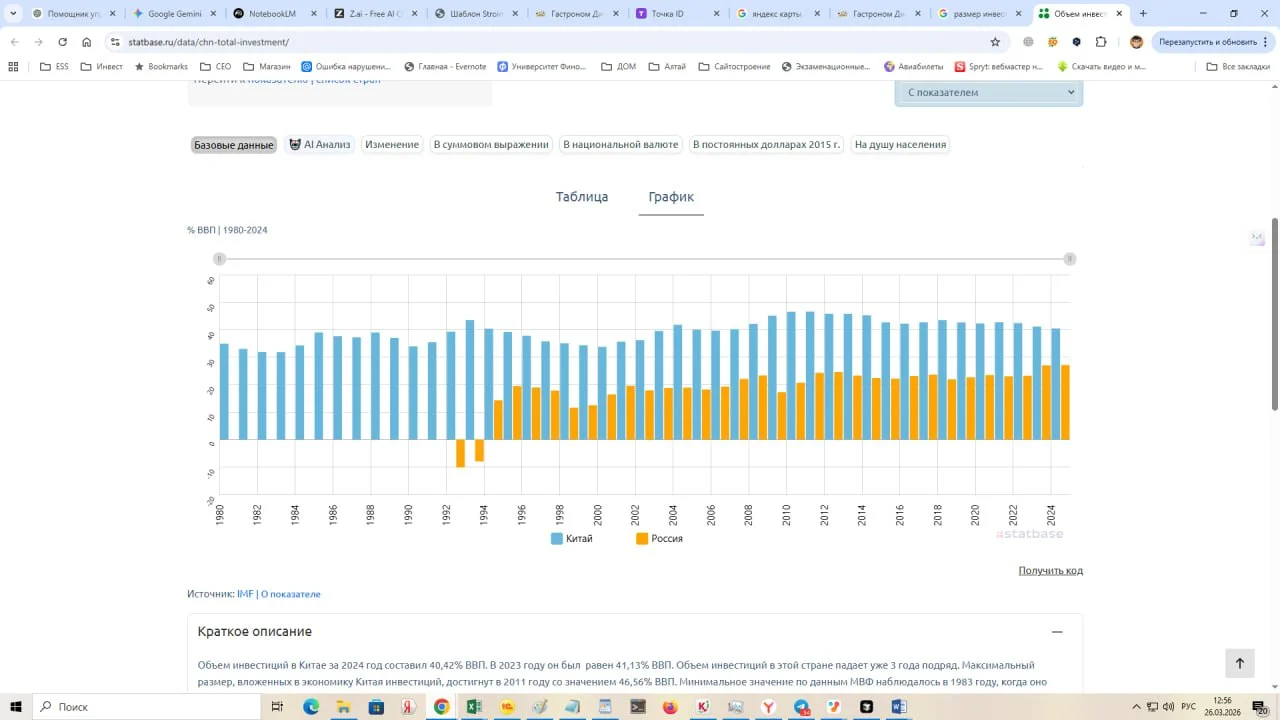The width and height of the screenshot is (1280, 720).
Task: Click the scroll-to-top arrow button
Action: (1239, 663)
